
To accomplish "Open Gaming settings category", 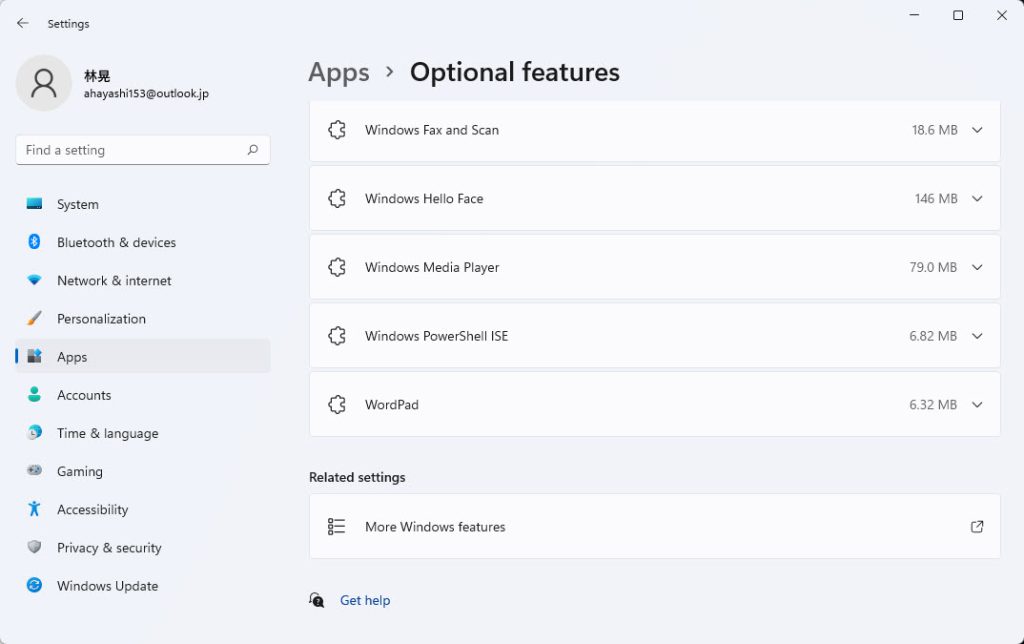I will [x=142, y=470].
